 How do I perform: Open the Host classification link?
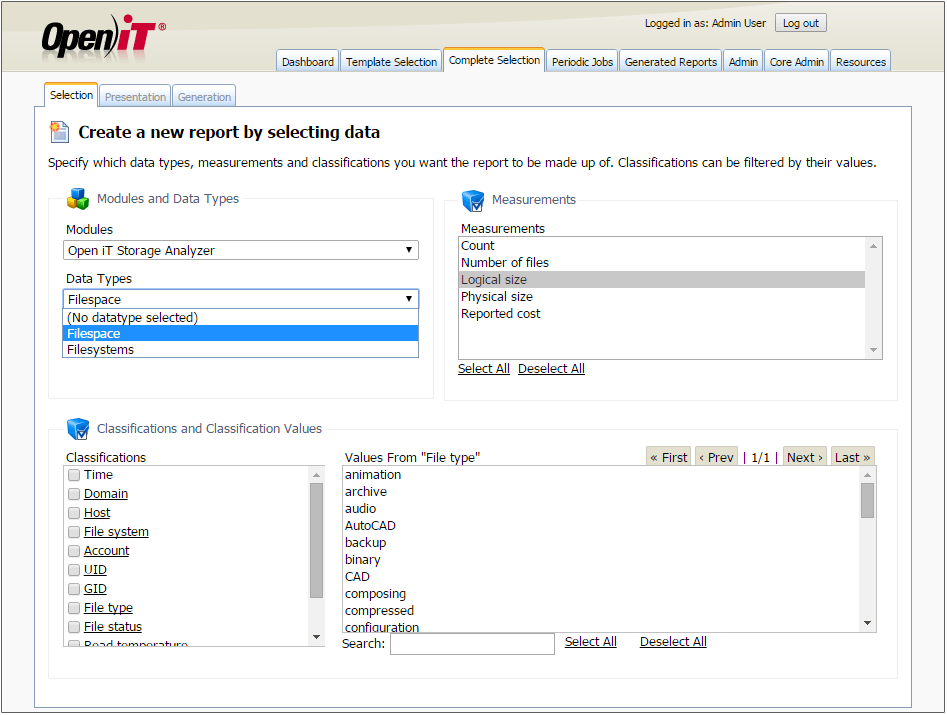click(97, 513)
